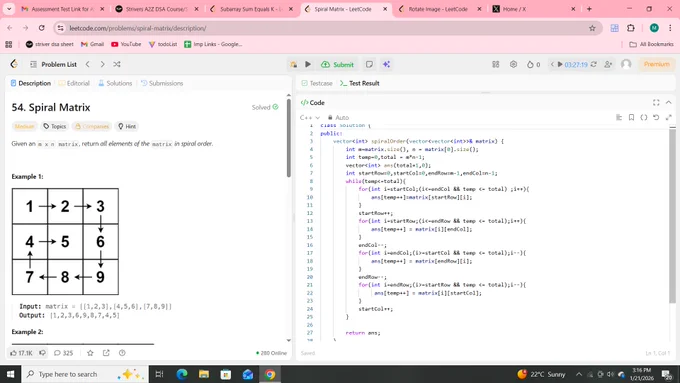Submit the solution

[337, 64]
